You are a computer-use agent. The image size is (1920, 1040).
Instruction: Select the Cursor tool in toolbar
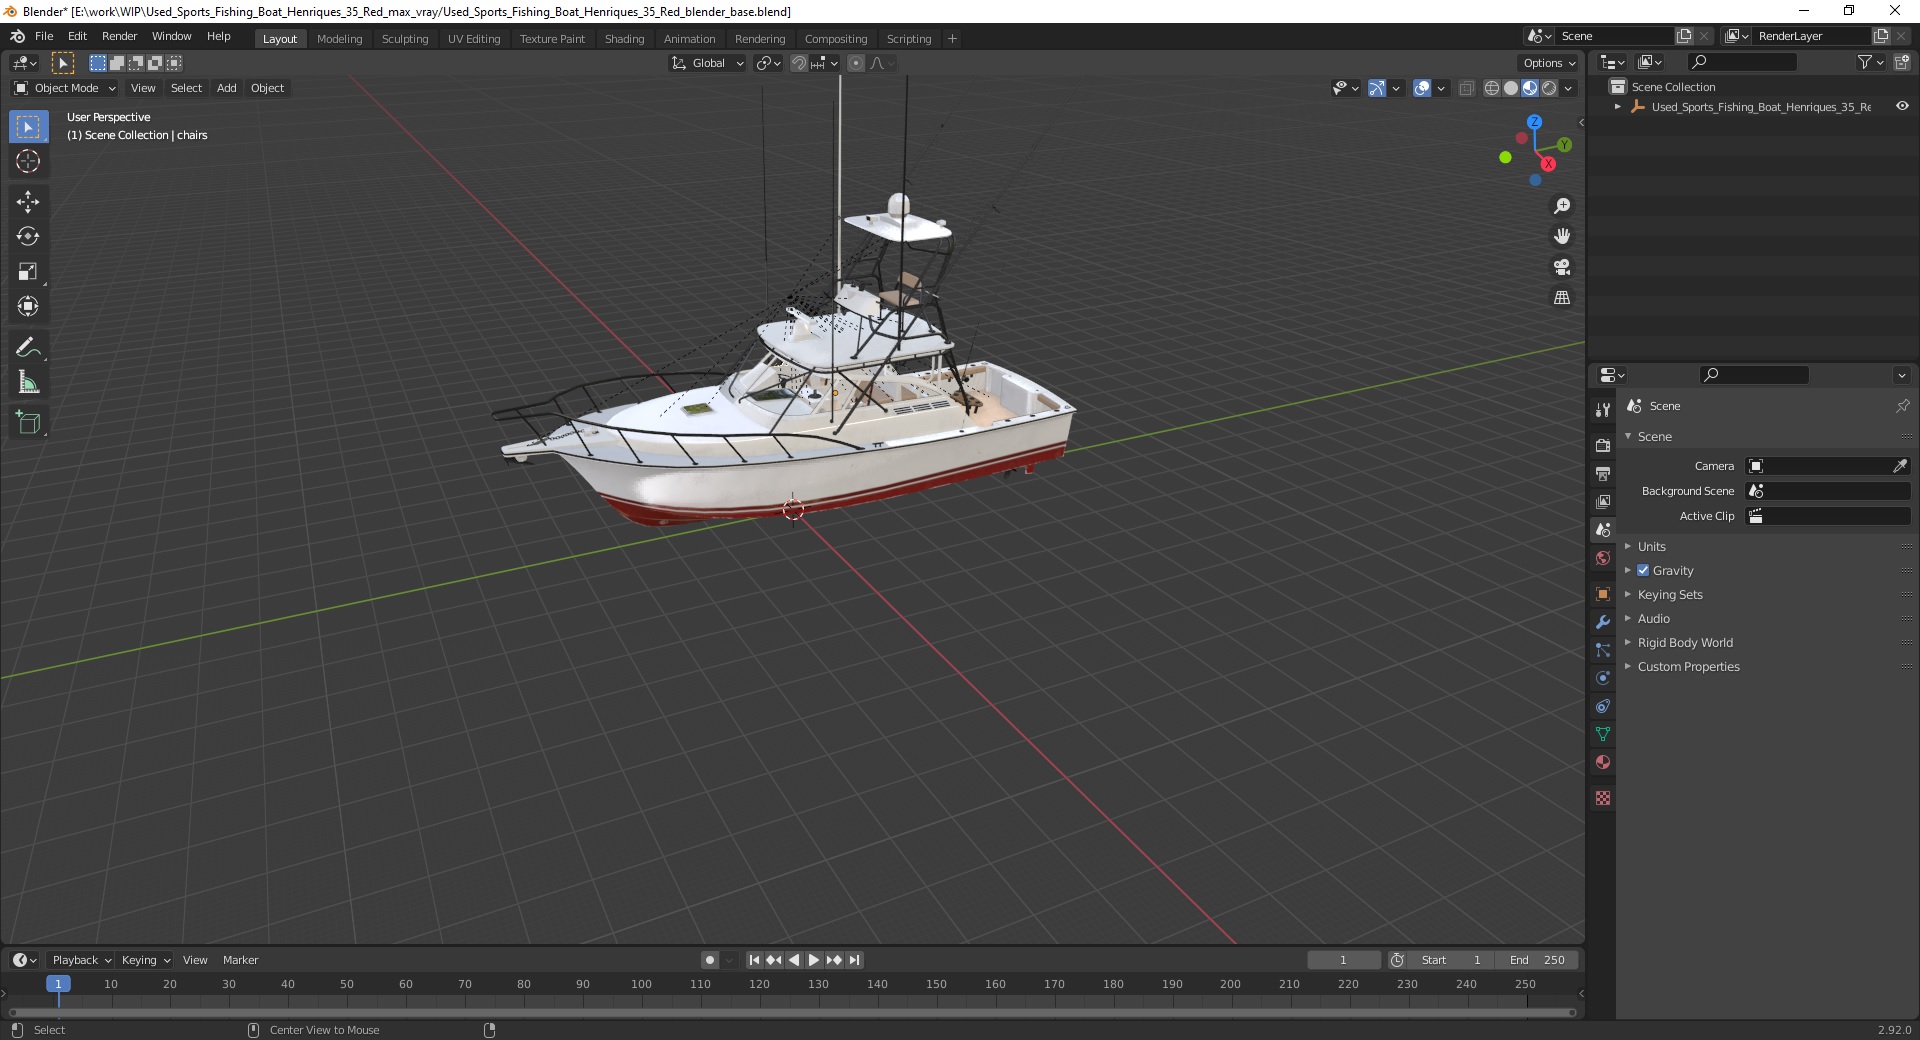[28, 162]
